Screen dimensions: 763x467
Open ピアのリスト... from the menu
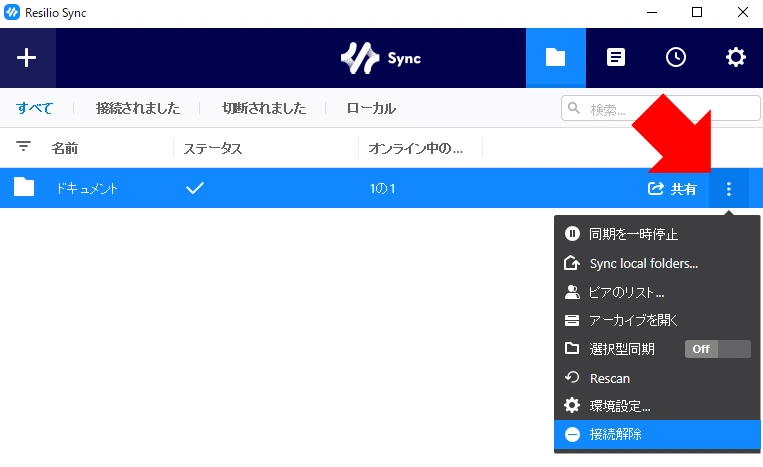coord(657,292)
